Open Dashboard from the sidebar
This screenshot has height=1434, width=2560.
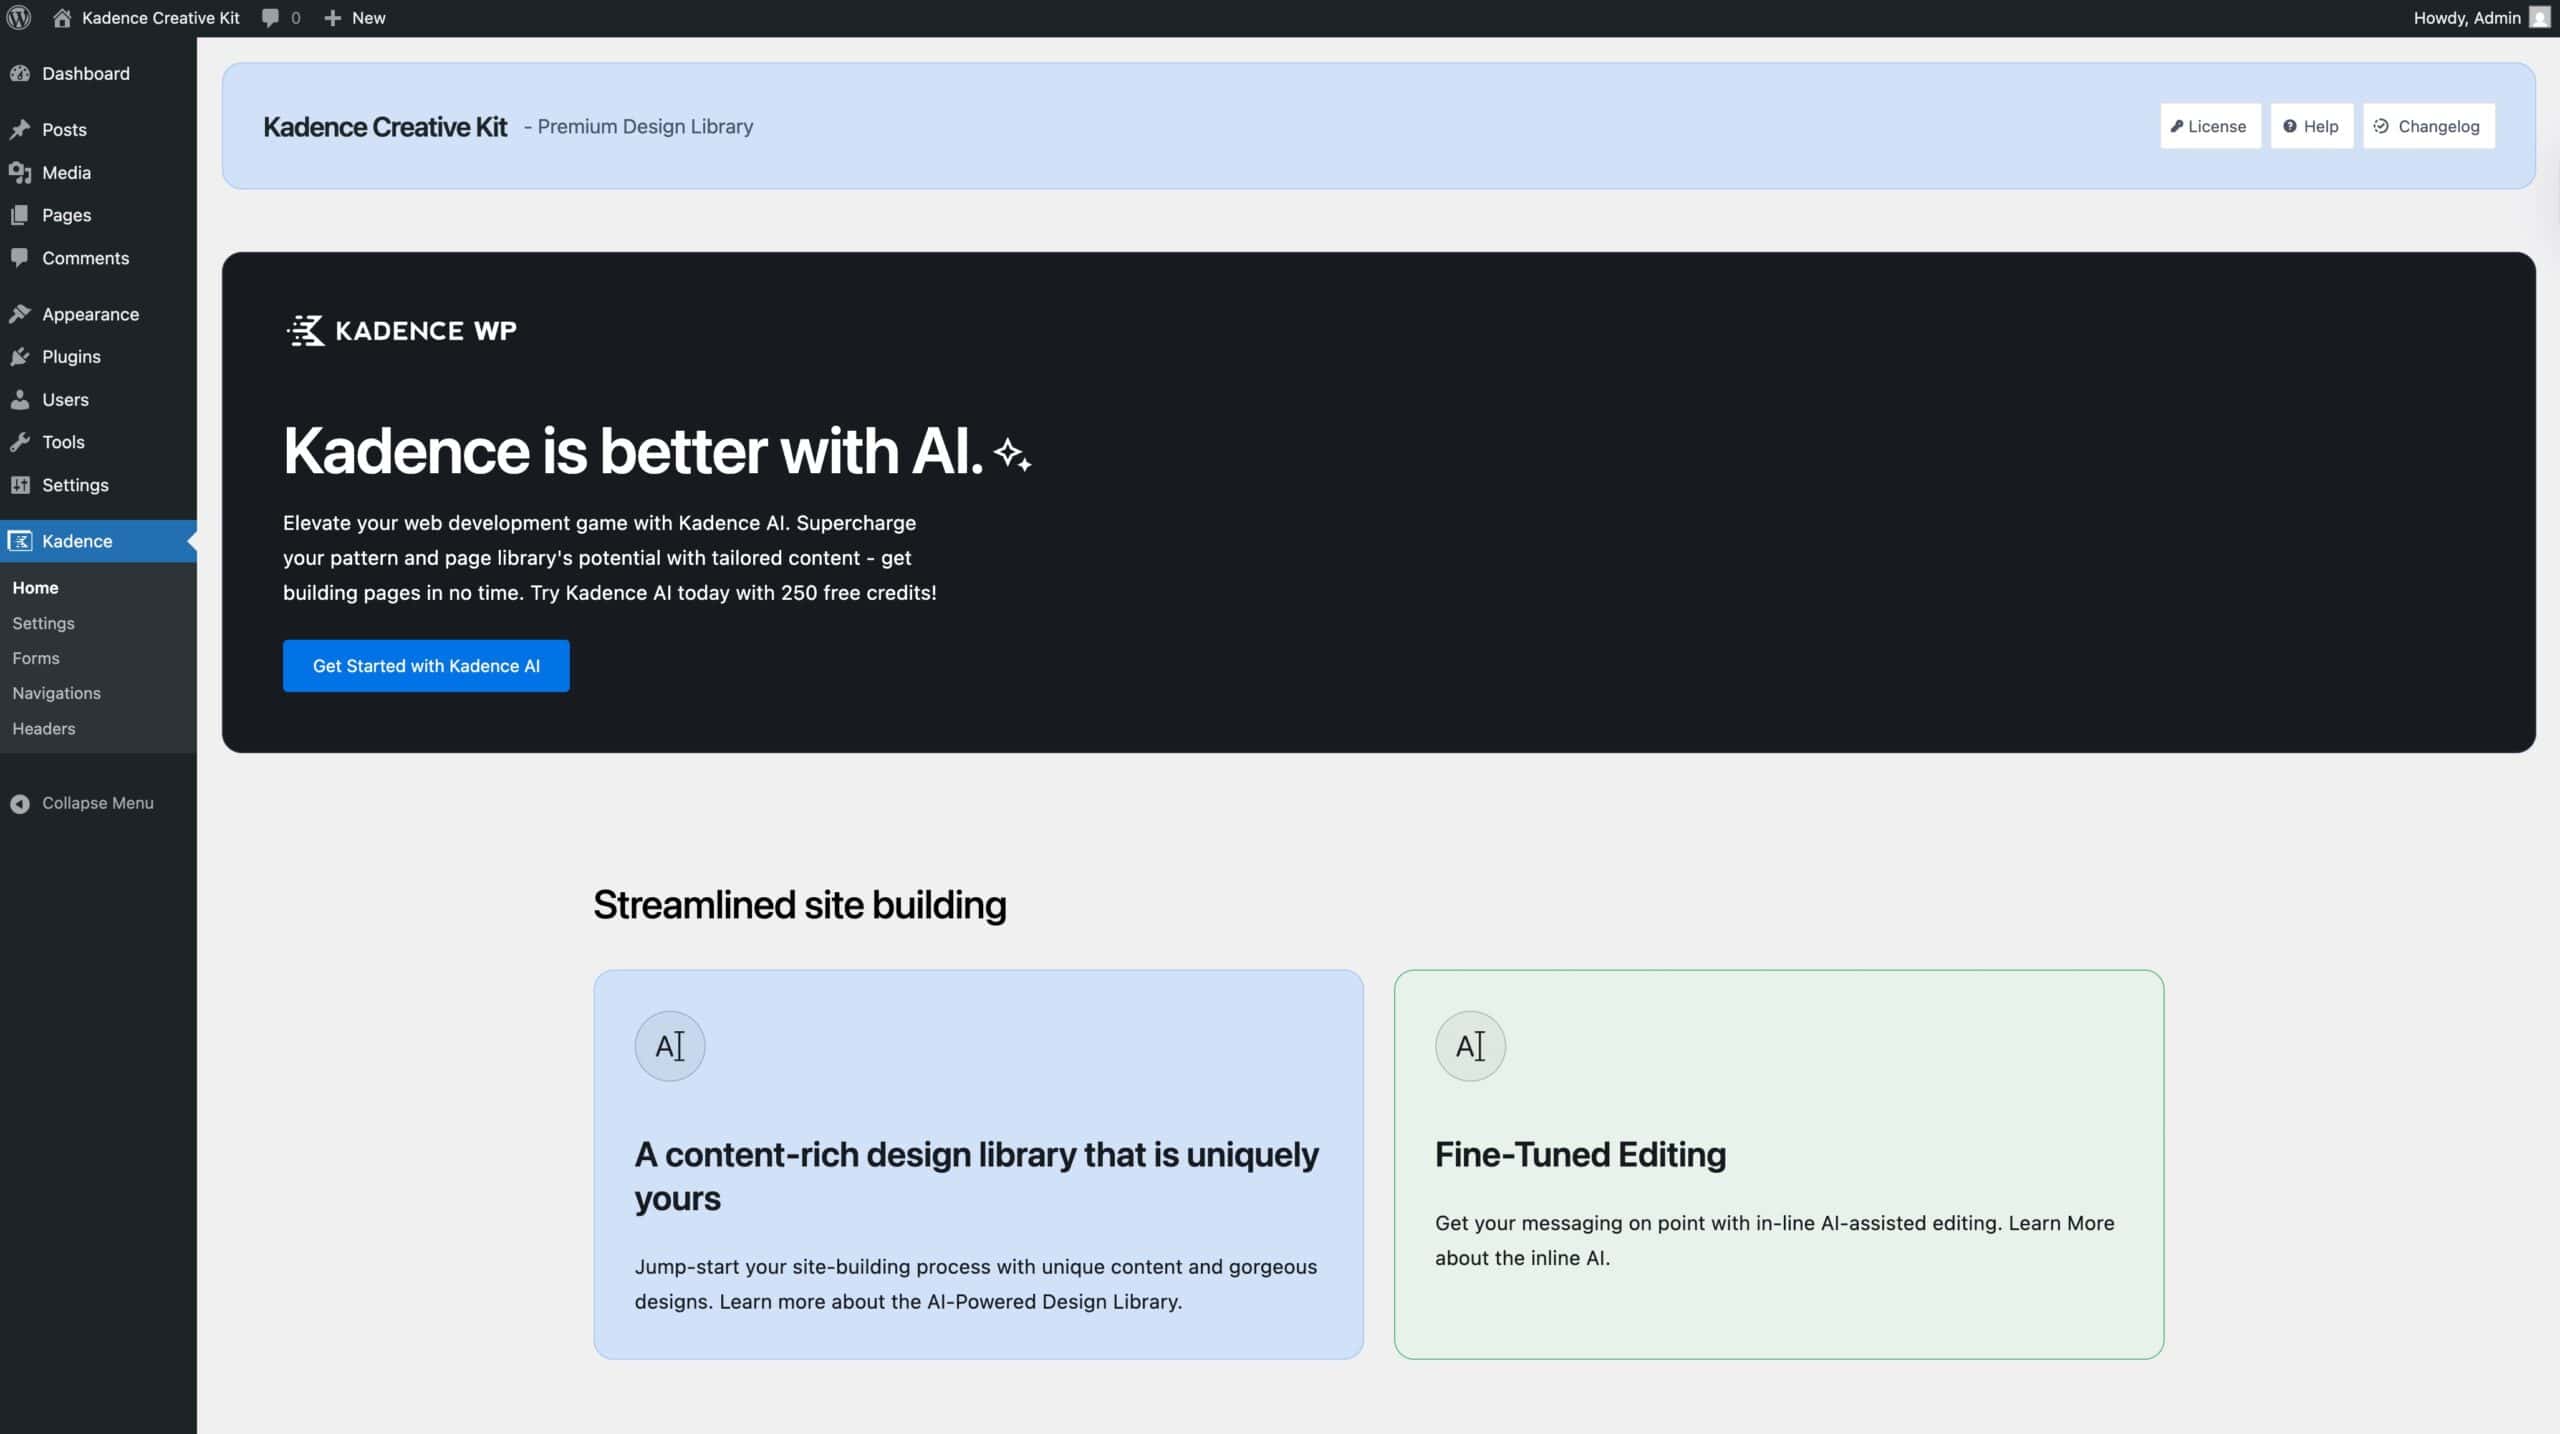(x=85, y=73)
